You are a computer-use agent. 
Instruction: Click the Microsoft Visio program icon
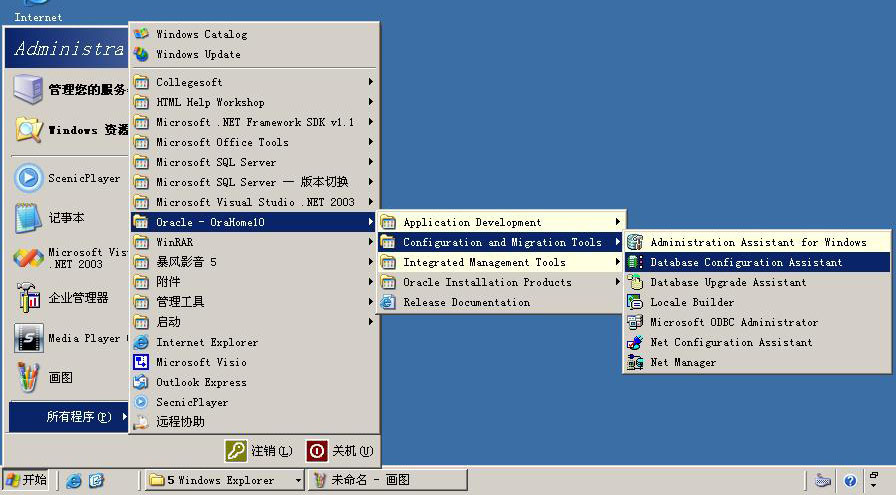point(141,362)
